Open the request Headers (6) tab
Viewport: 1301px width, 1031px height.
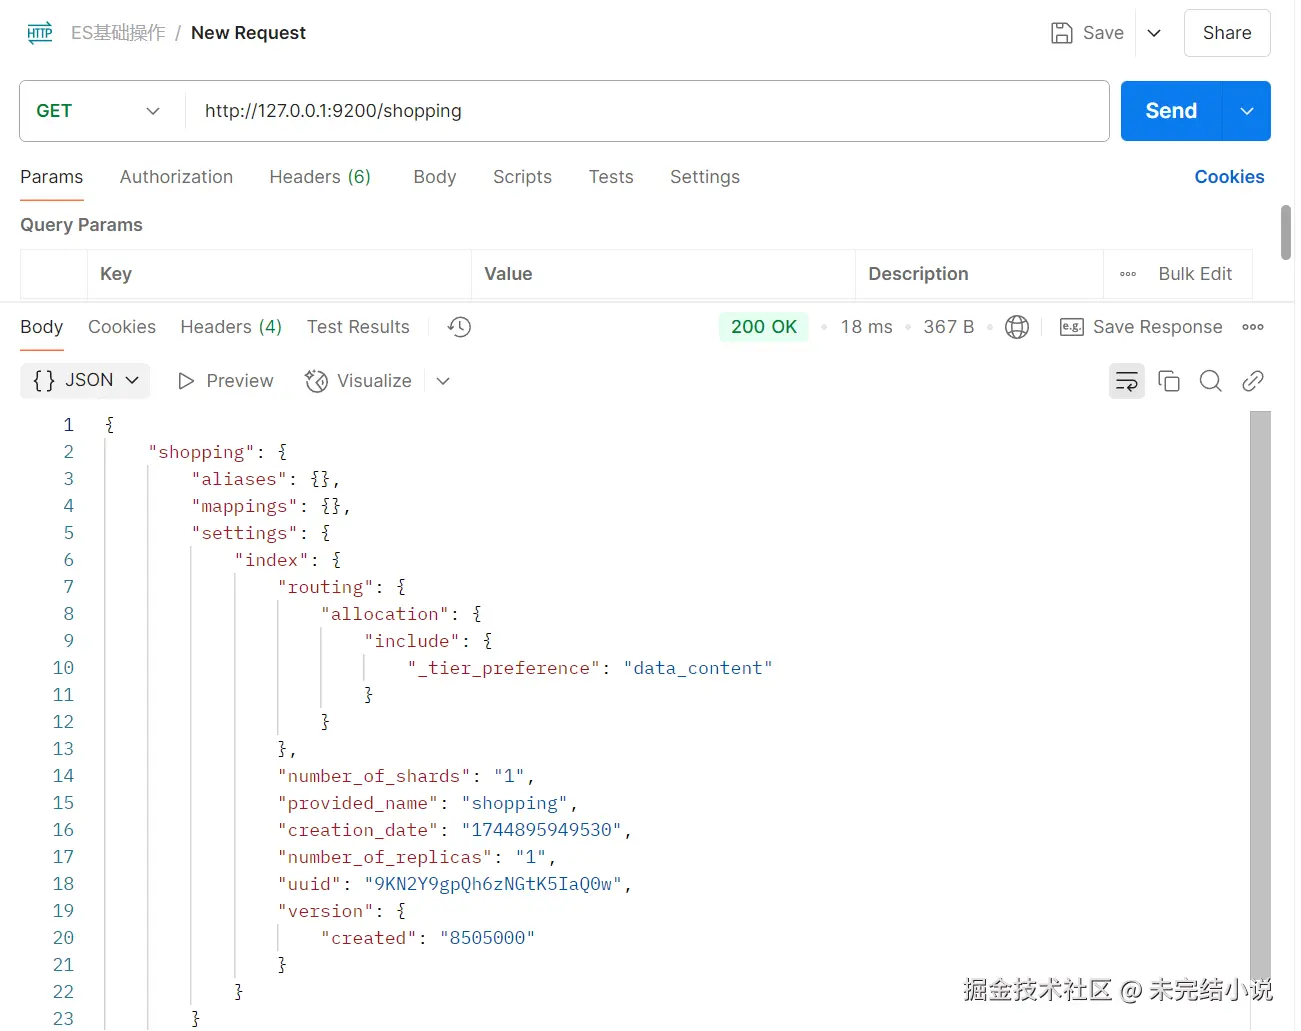(320, 177)
